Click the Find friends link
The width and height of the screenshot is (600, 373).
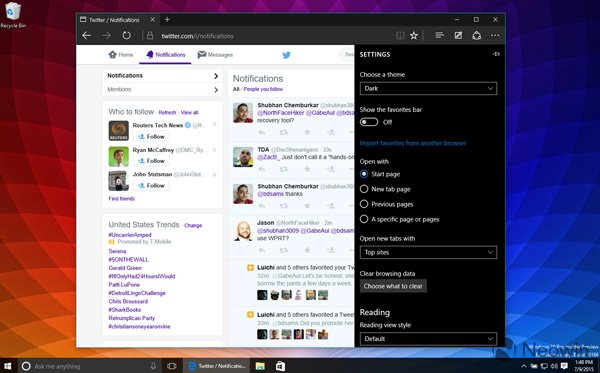(x=122, y=199)
